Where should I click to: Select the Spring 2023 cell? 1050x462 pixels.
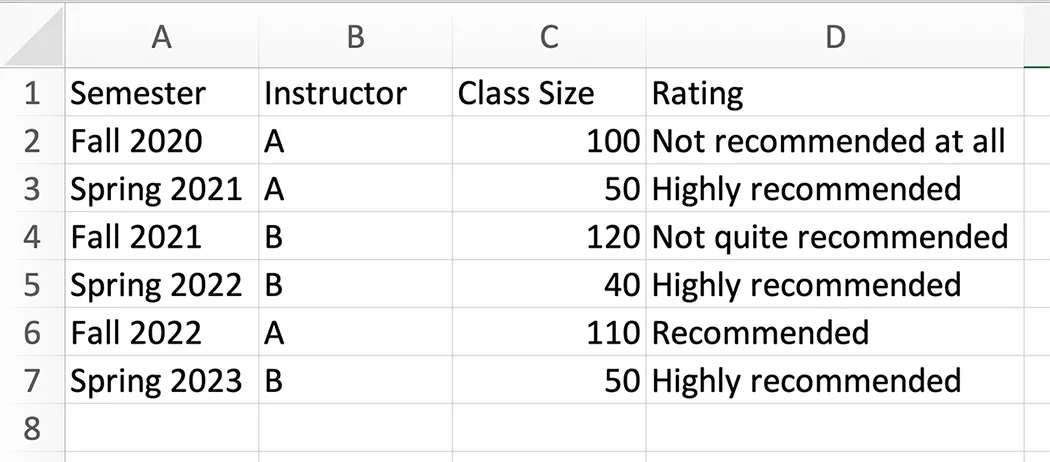coord(156,380)
